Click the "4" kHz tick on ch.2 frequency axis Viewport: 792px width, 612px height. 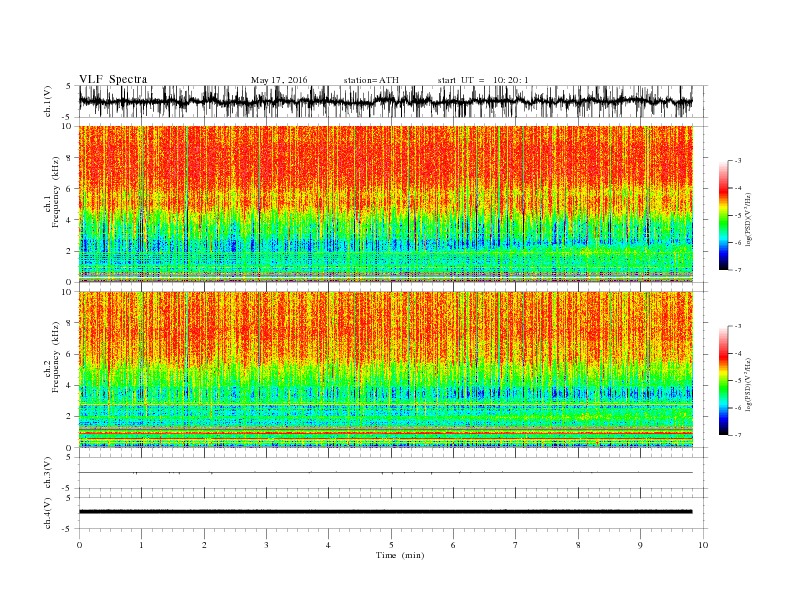click(x=70, y=386)
